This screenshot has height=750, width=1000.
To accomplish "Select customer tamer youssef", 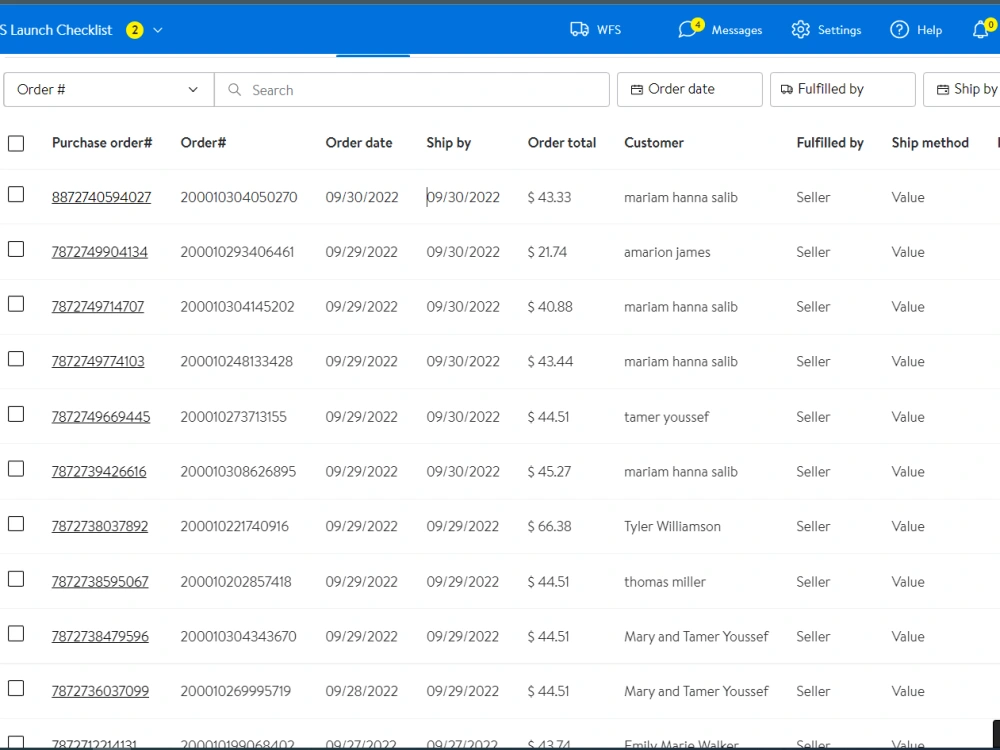I will coord(666,417).
